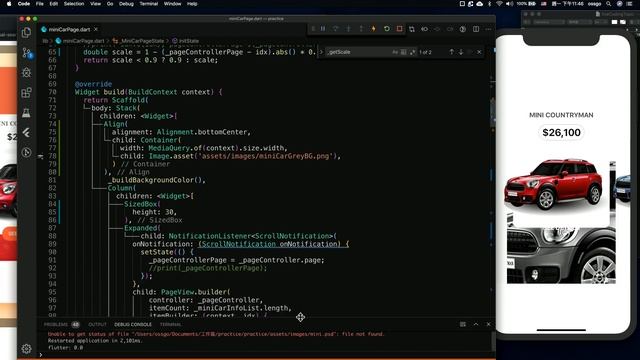Close the miniCarPage.dart tab
Viewport: 640px width, 360px height.
[96, 29]
